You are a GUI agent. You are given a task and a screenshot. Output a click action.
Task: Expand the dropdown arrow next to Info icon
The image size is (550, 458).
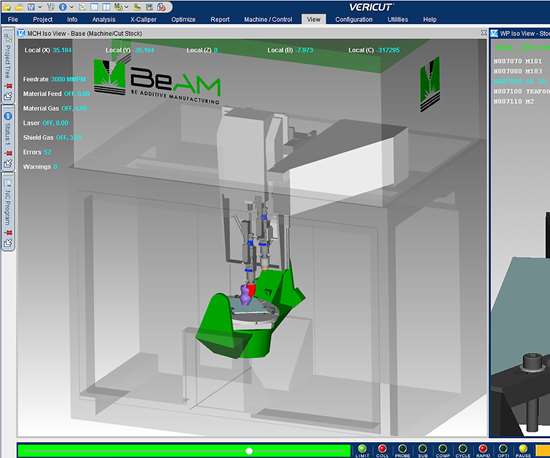[72, 7]
